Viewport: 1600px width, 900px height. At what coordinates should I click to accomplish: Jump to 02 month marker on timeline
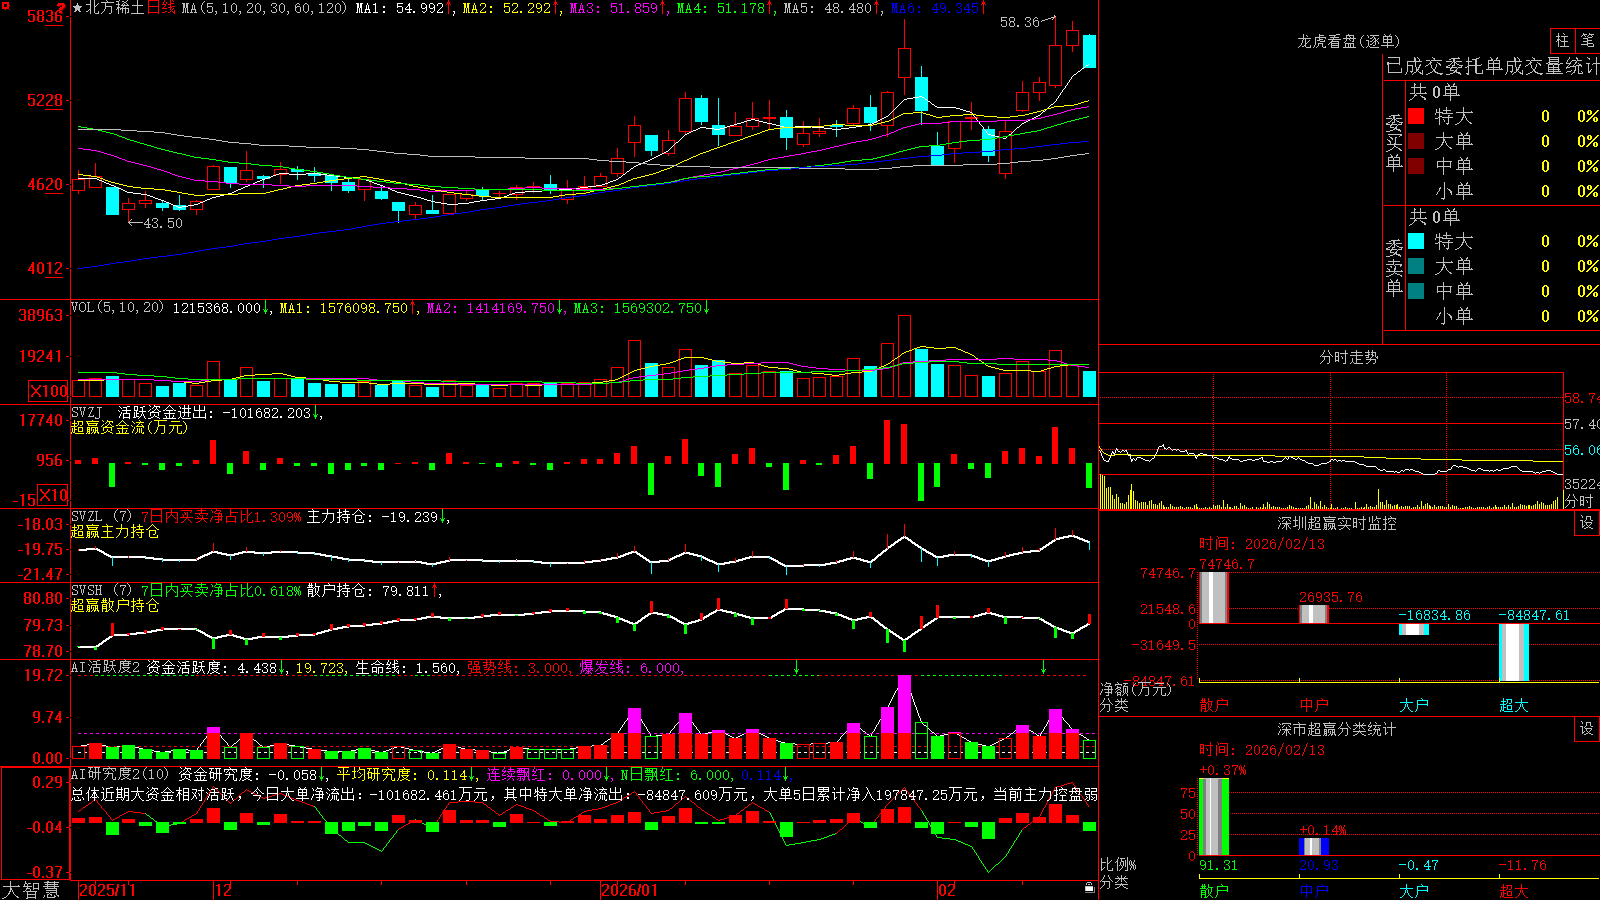[x=946, y=890]
